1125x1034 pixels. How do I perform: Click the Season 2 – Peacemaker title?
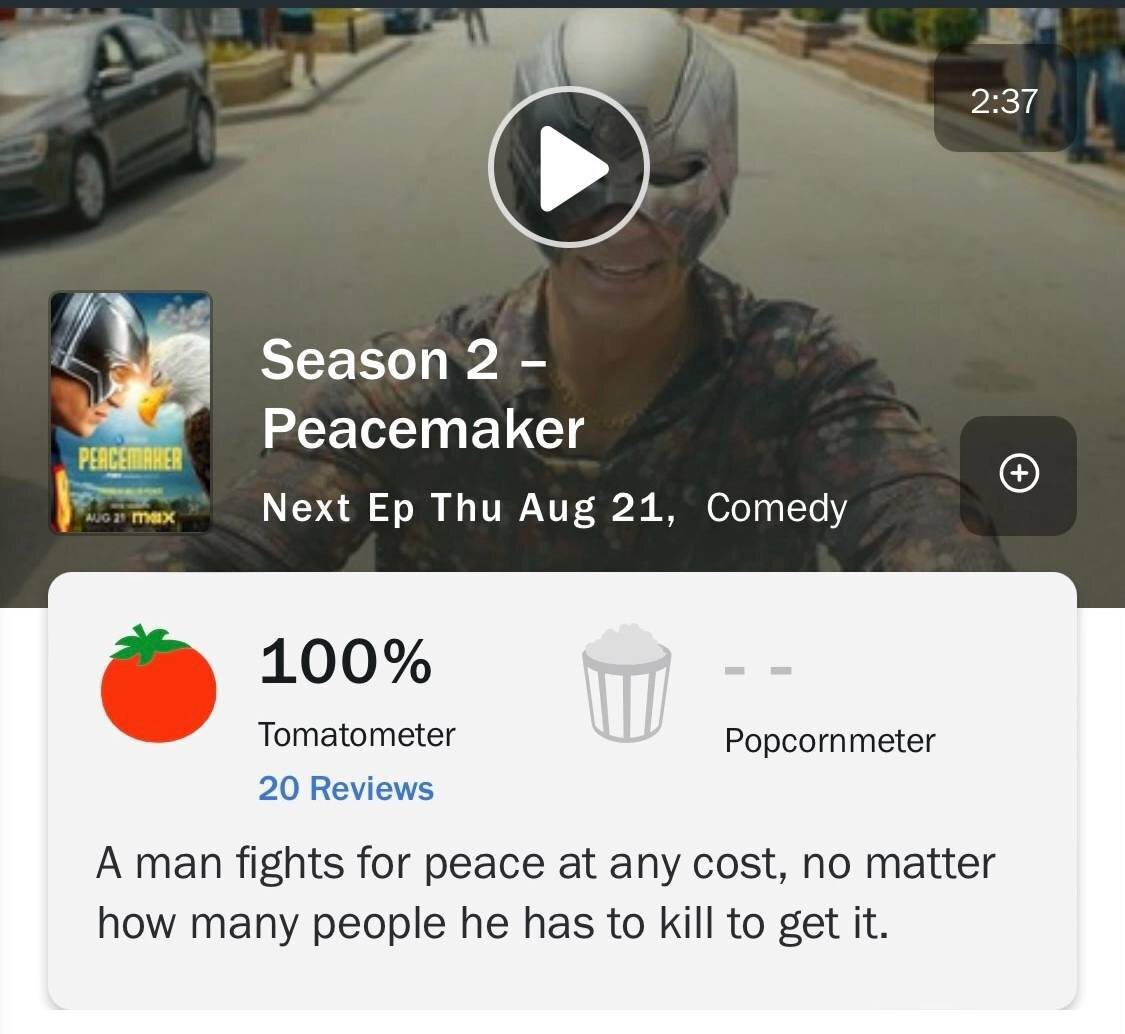point(423,394)
